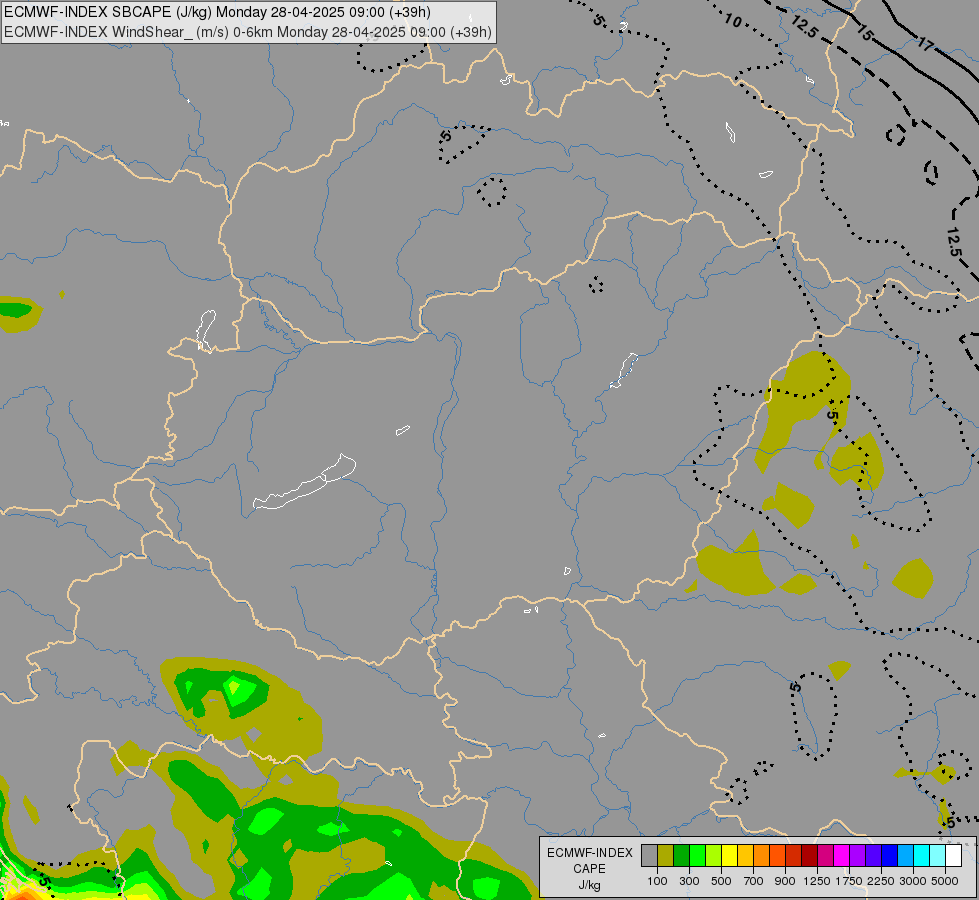
Task: Pick the crimson pink swatch right of 1250
Action: [x=825, y=856]
